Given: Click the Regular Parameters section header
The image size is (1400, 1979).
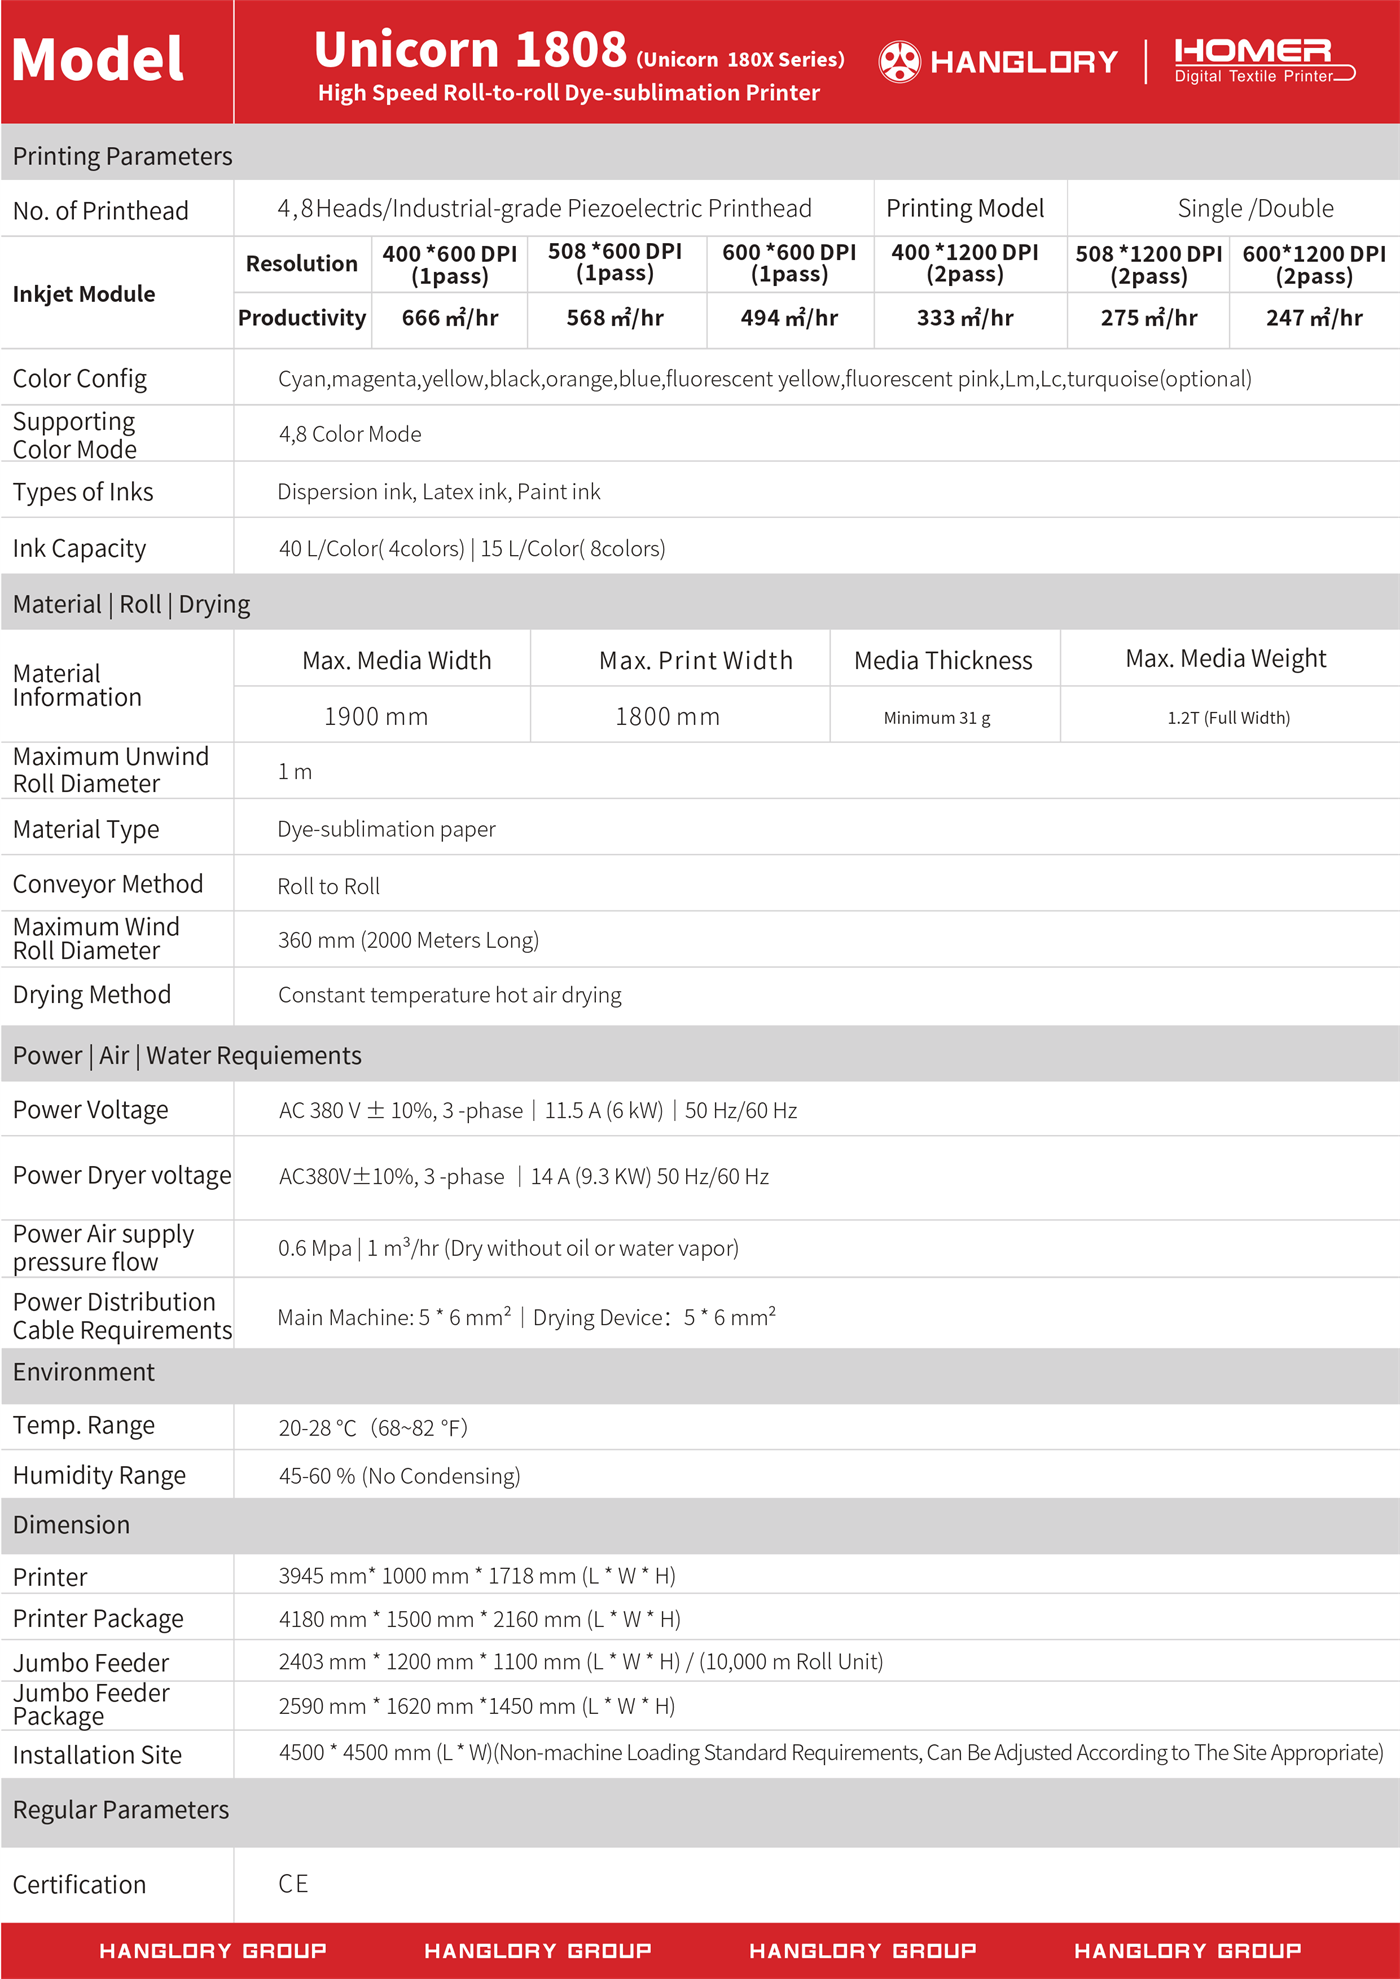Looking at the screenshot, I should (x=121, y=1810).
